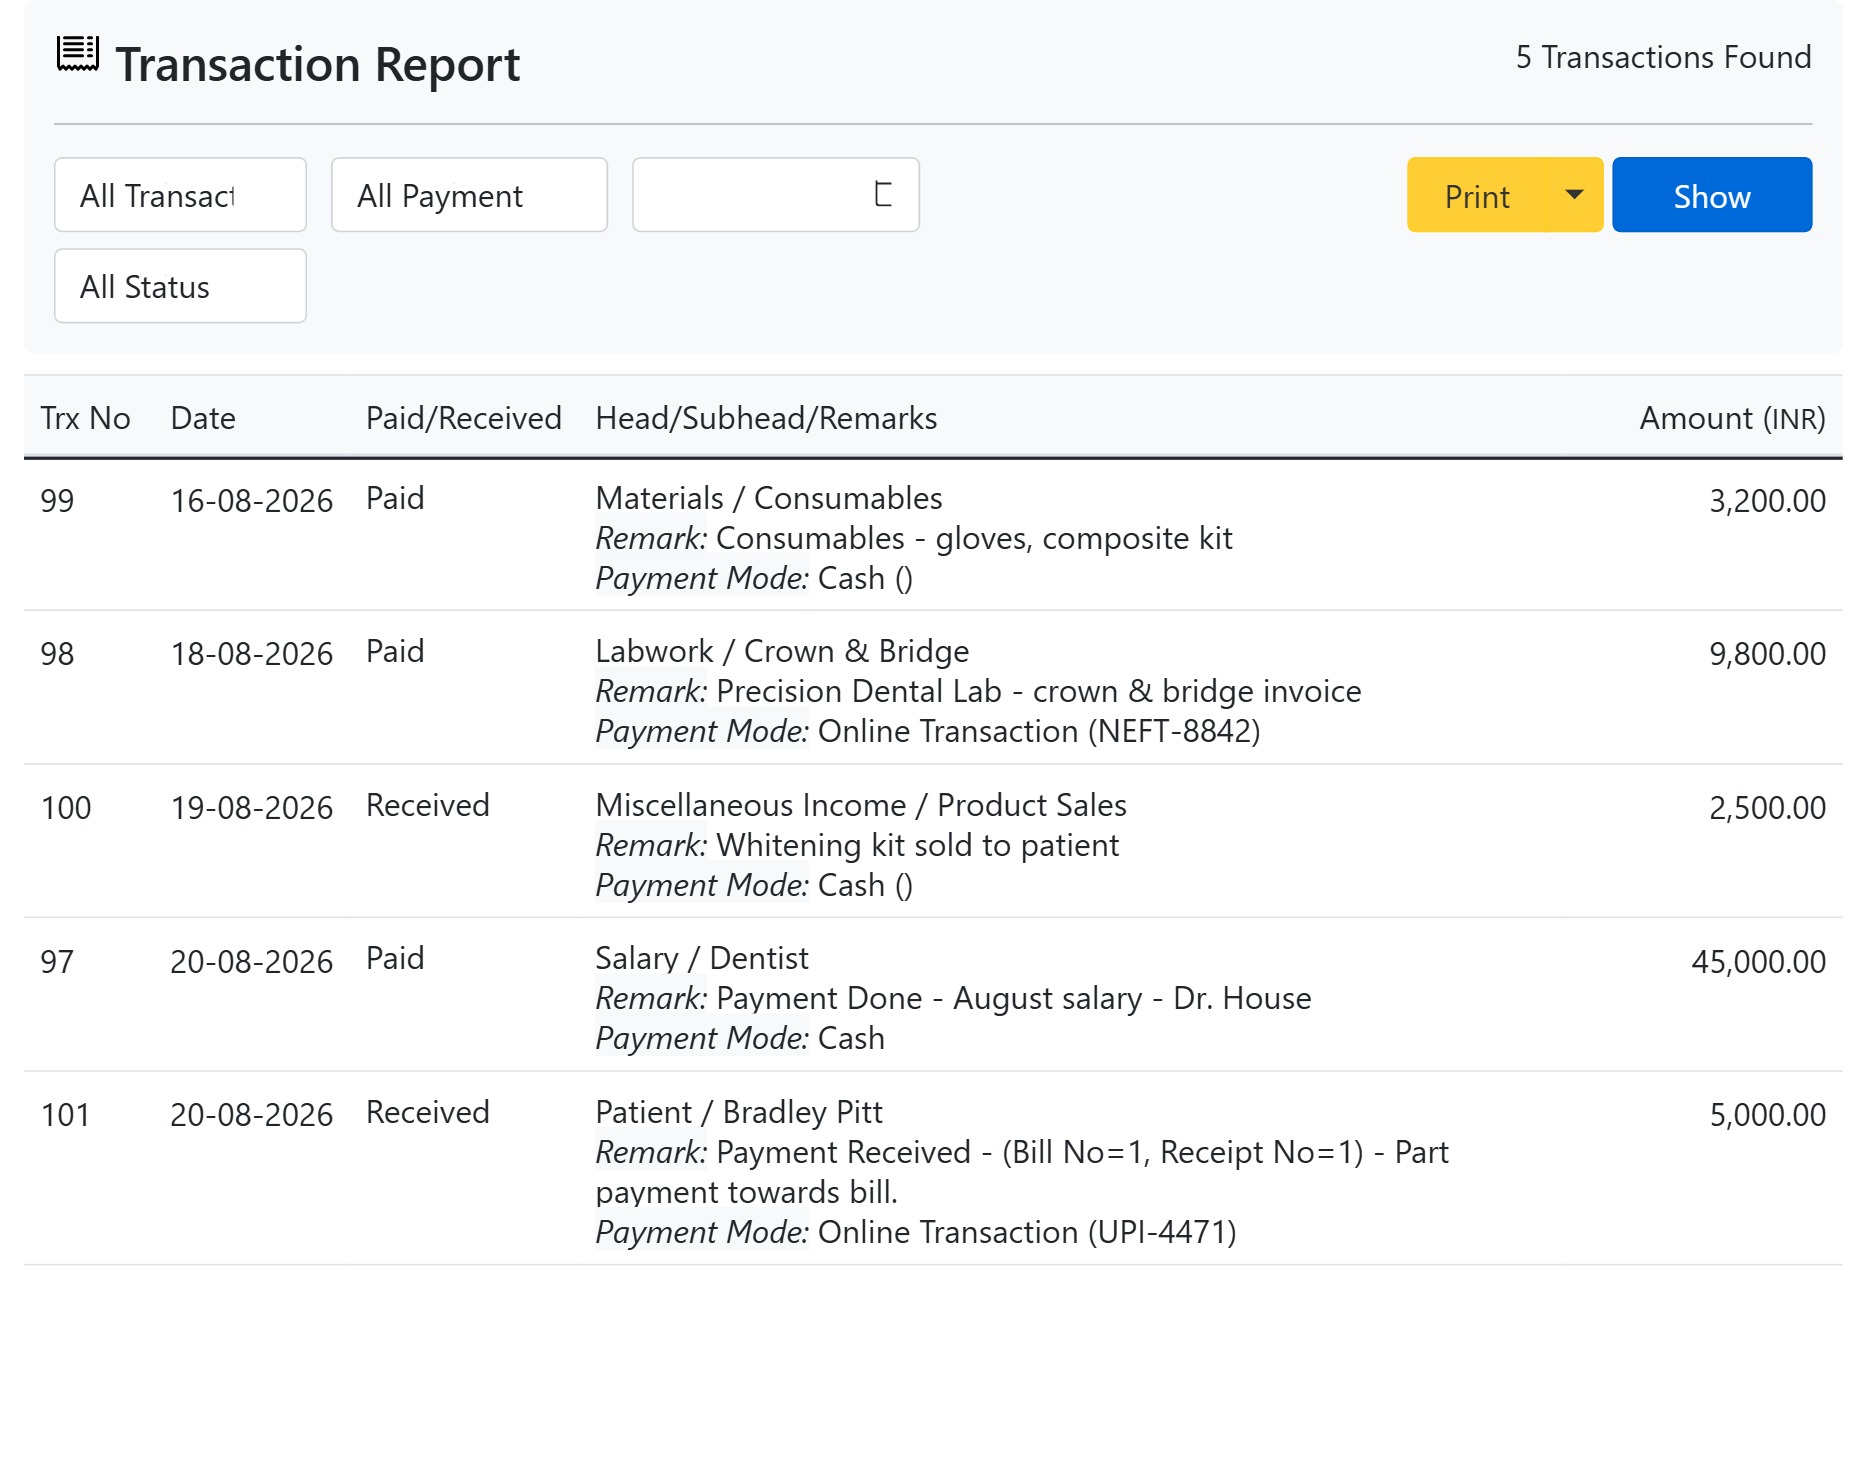Viewport: 1868px width, 1462px height.
Task: Click the Labwork / Crown & Bridge head
Action: (782, 651)
